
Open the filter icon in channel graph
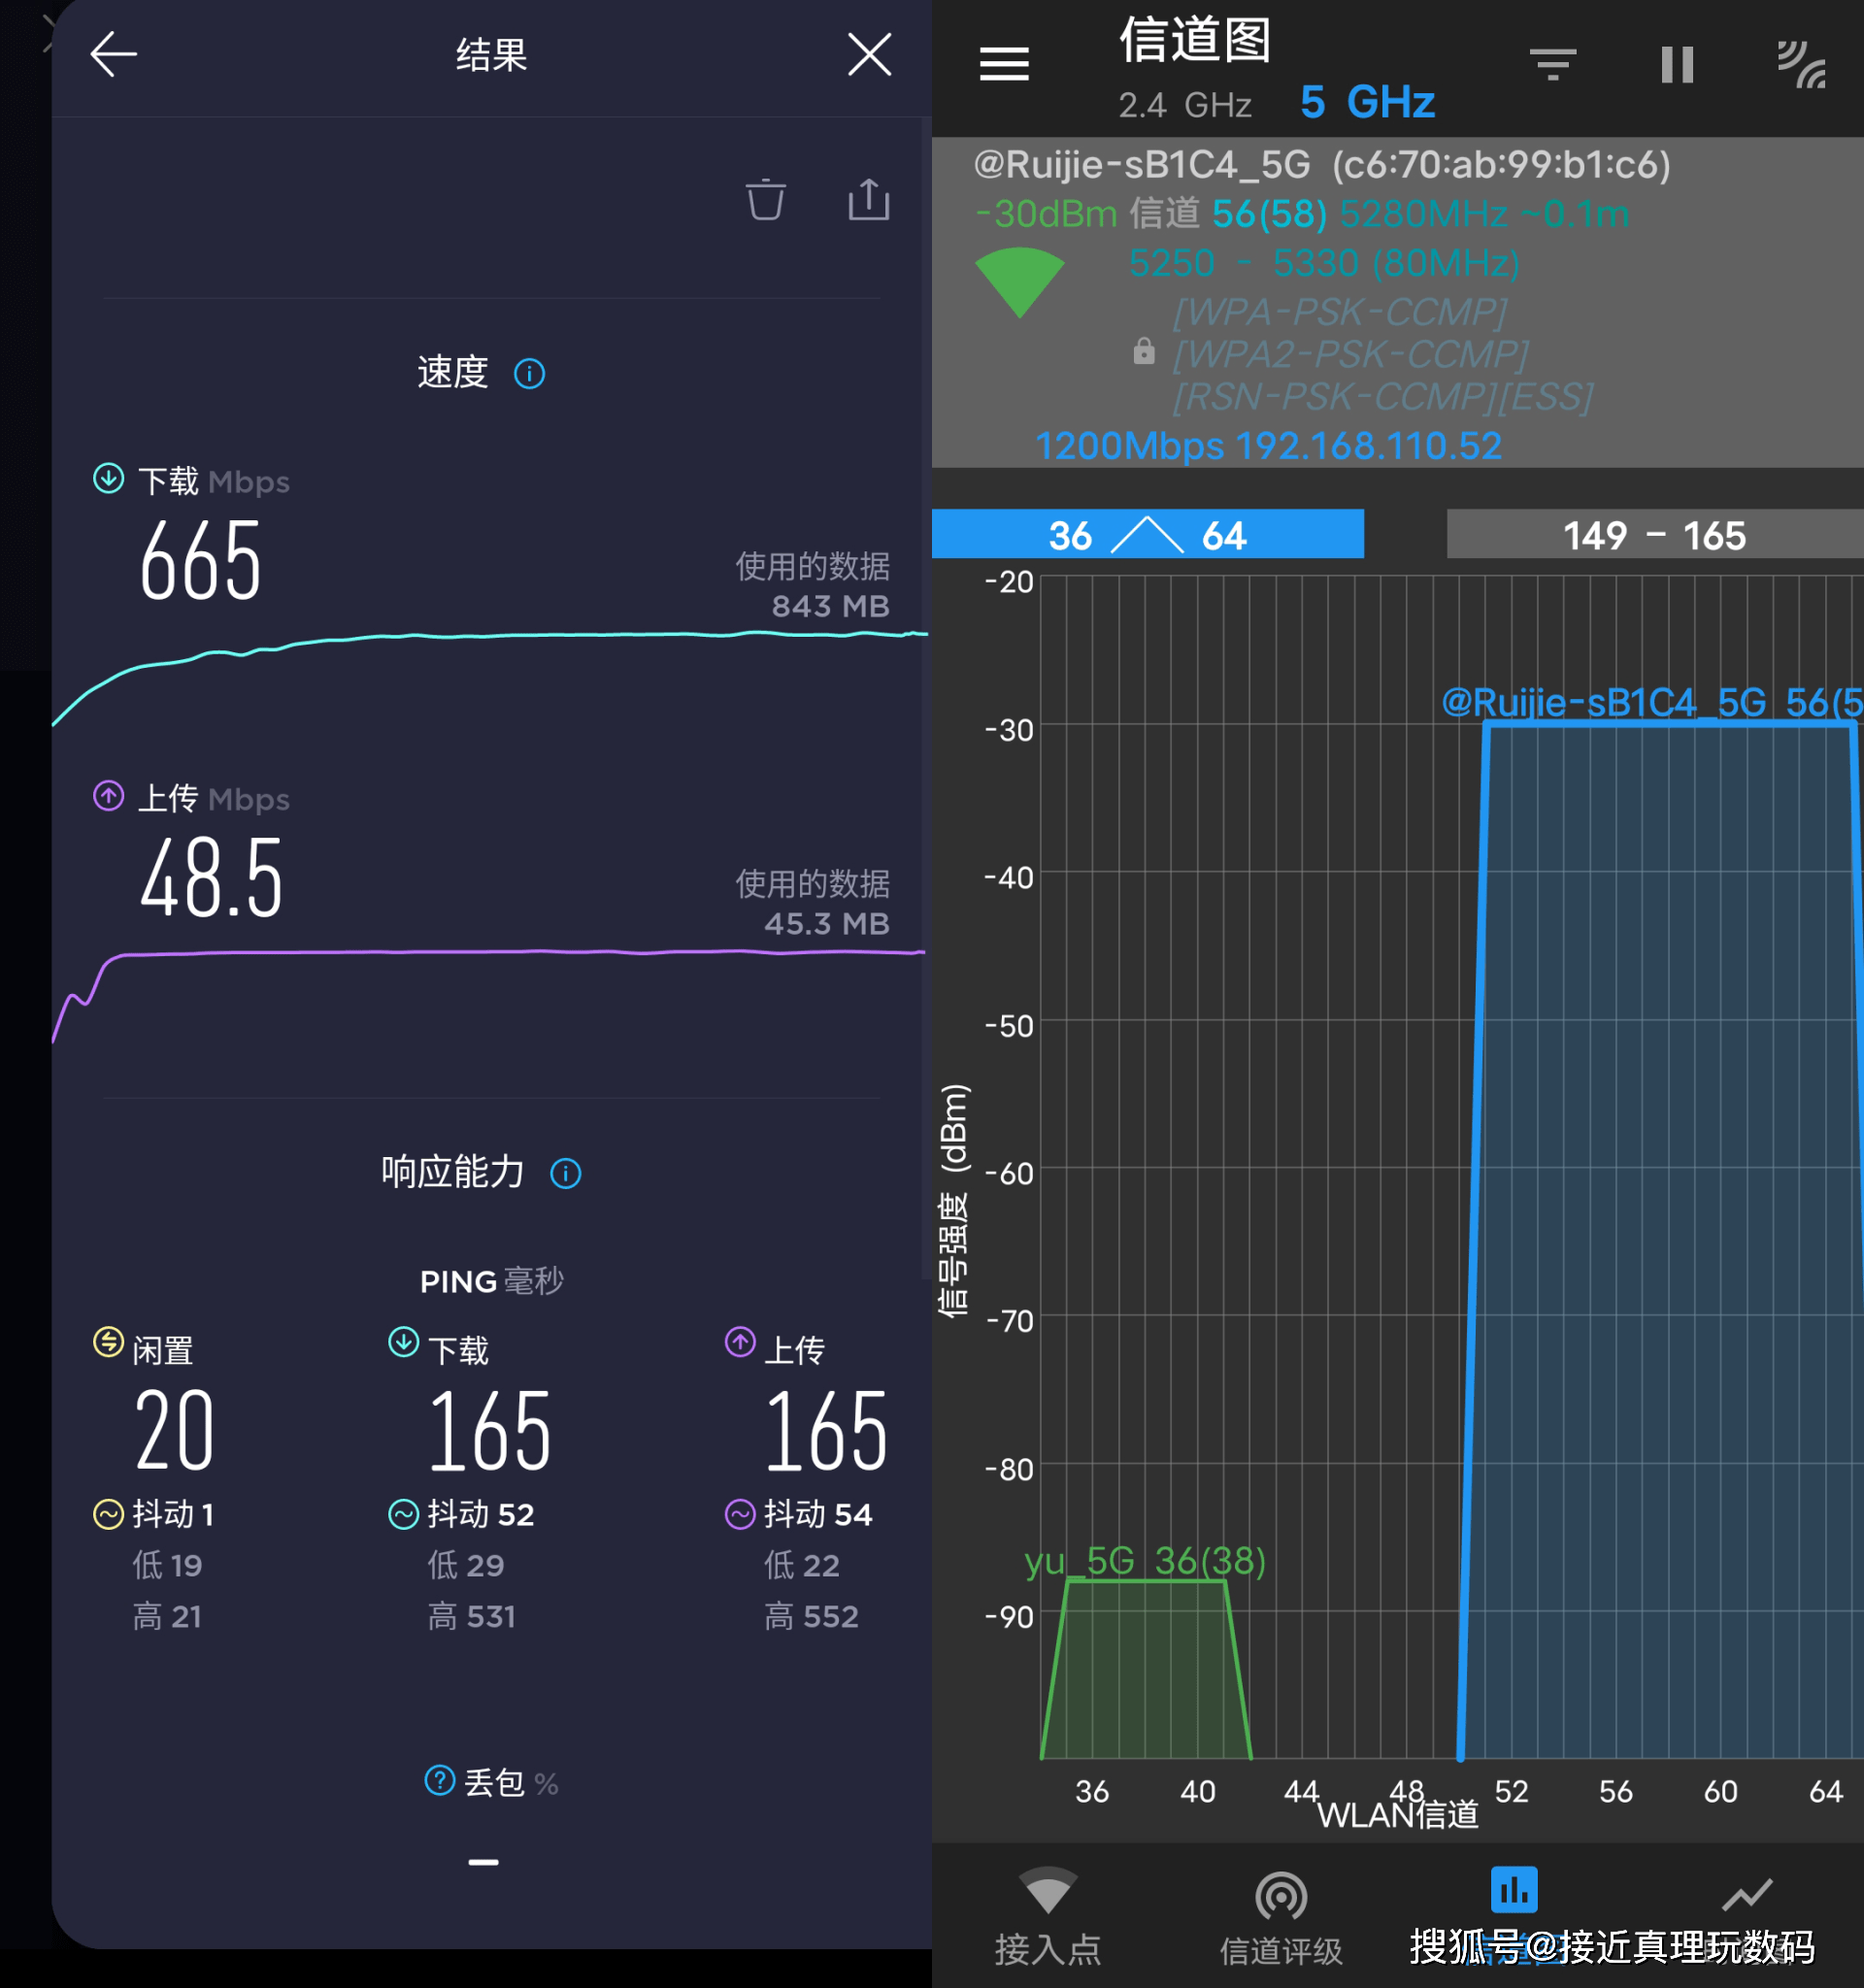coord(1552,65)
